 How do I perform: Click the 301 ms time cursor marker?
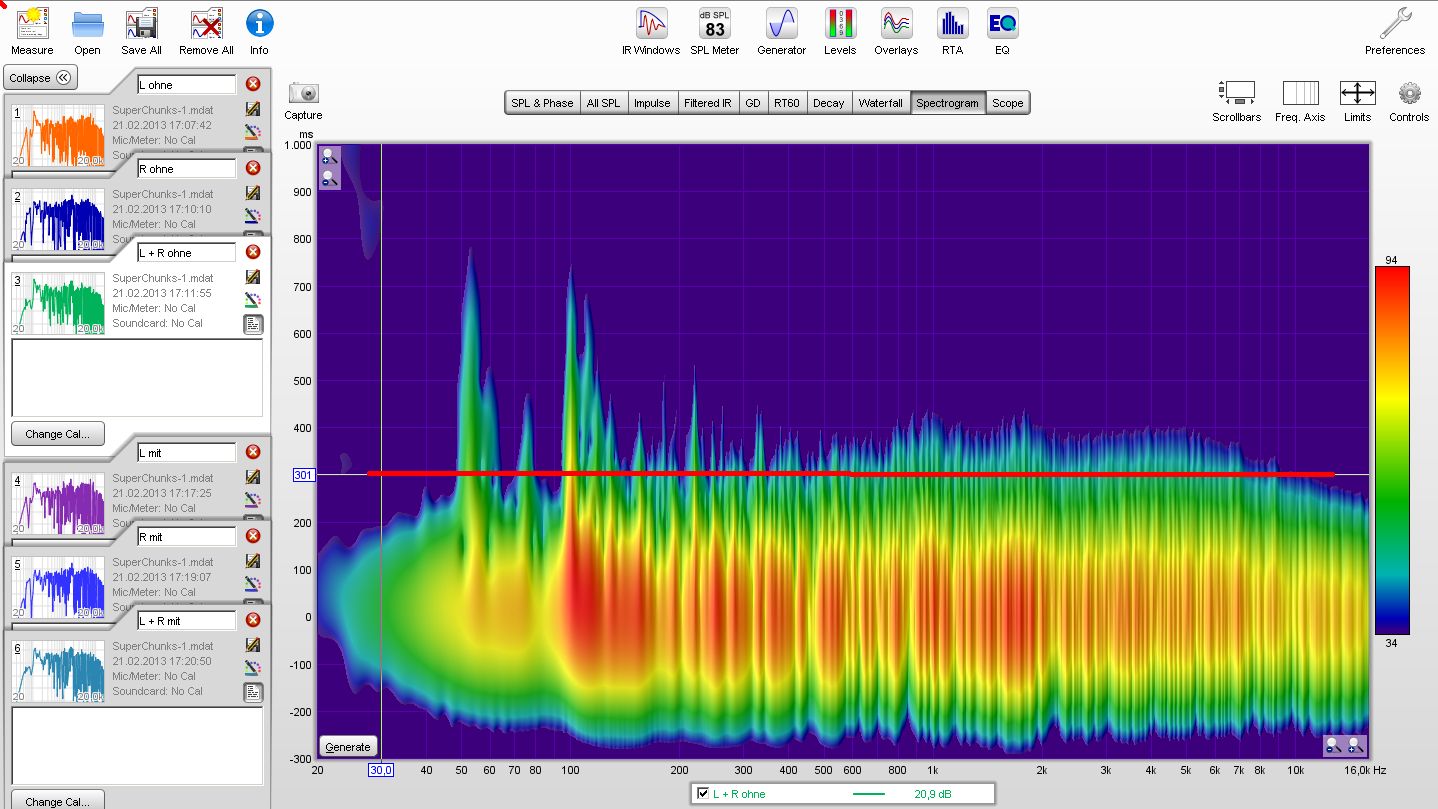(304, 475)
